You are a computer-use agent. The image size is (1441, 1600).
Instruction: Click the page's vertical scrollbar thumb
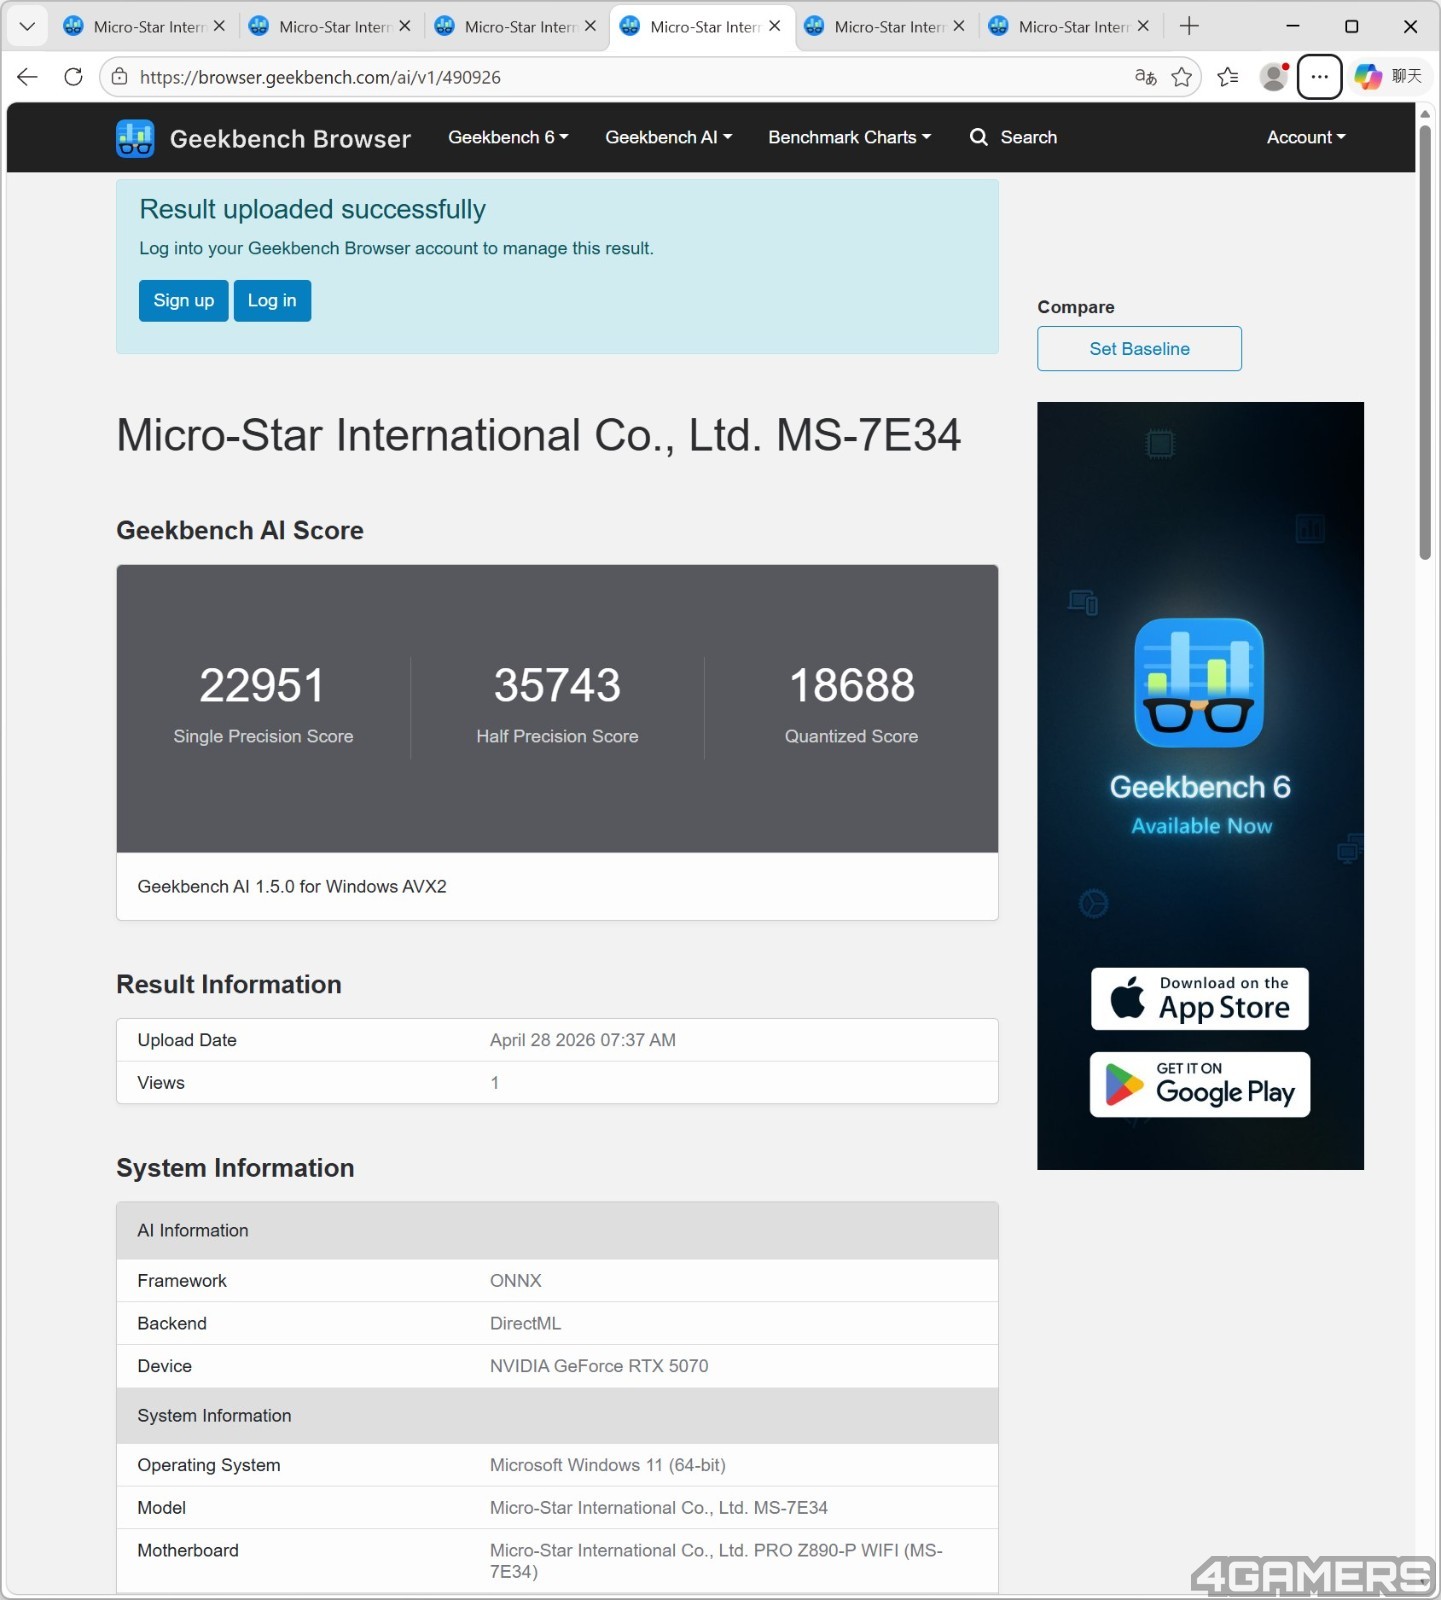tap(1425, 342)
